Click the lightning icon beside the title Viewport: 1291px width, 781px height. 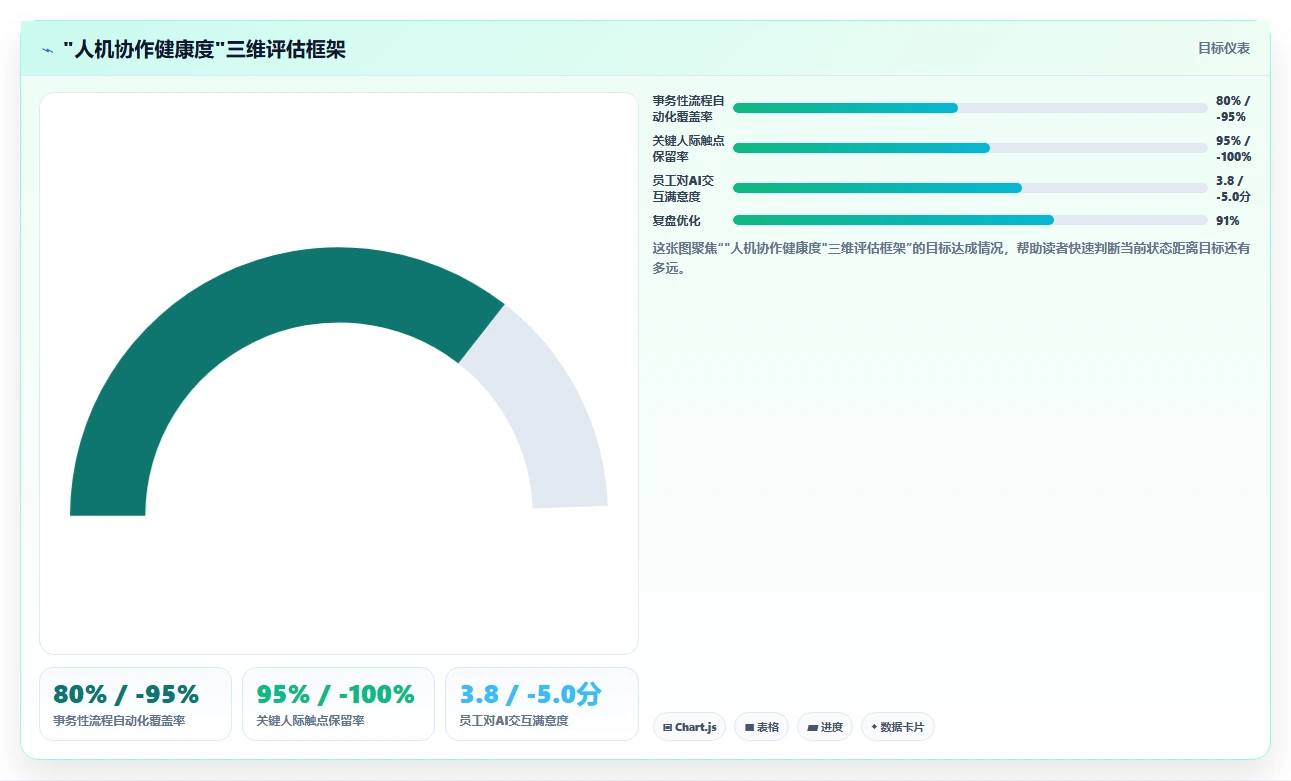pyautogui.click(x=47, y=50)
